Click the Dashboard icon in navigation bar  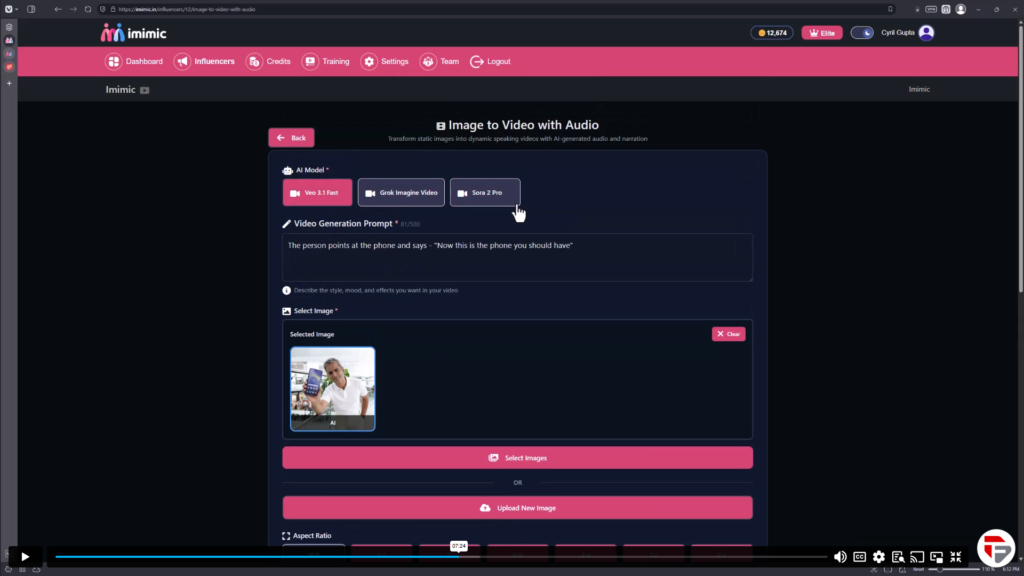pos(114,61)
